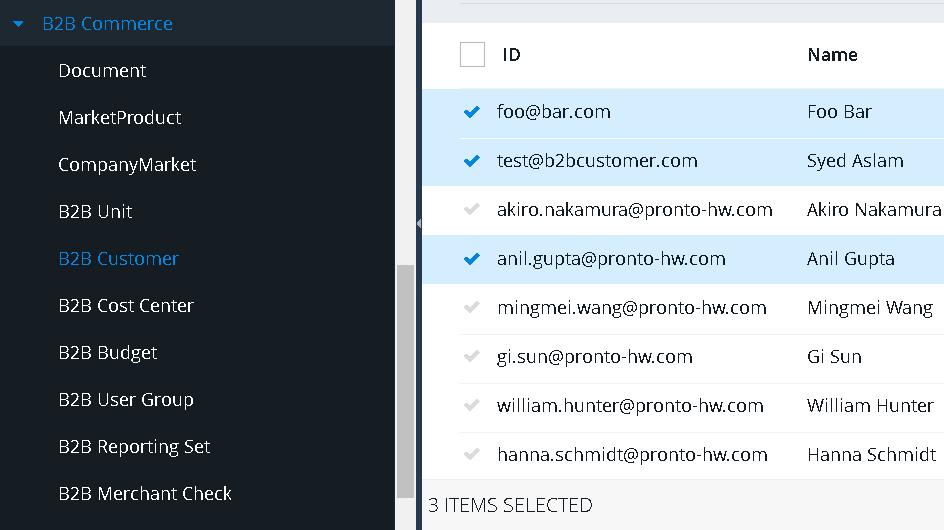Image resolution: width=944 pixels, height=530 pixels.
Task: Click gi.sun@pronto-hw.com ID text
Action: [x=595, y=357]
